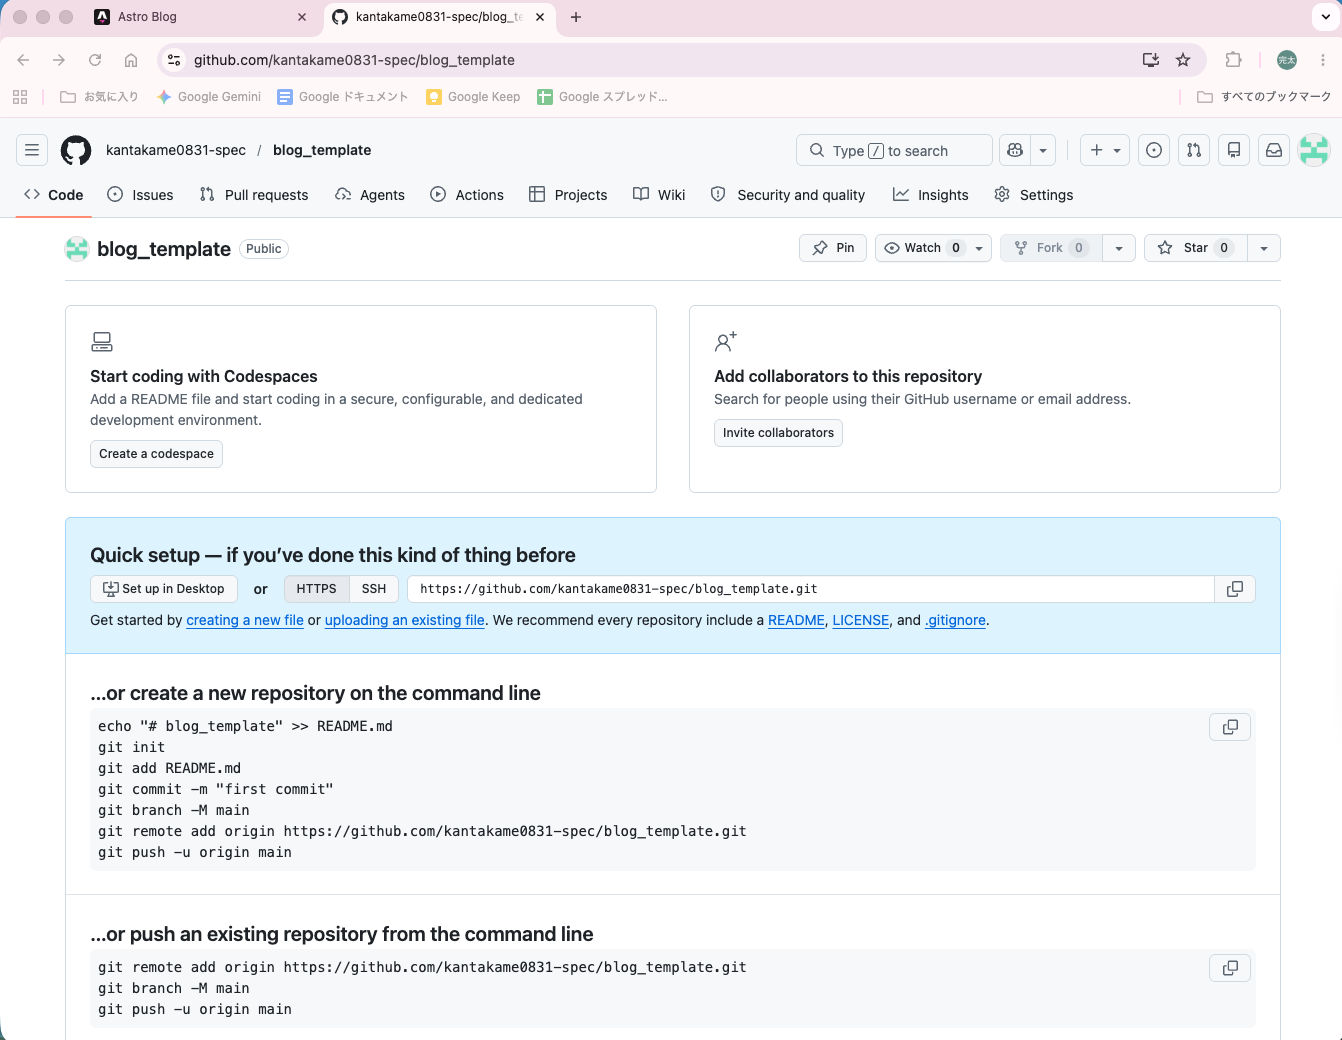
Task: Open Google Keep bookmark
Action: [473, 97]
